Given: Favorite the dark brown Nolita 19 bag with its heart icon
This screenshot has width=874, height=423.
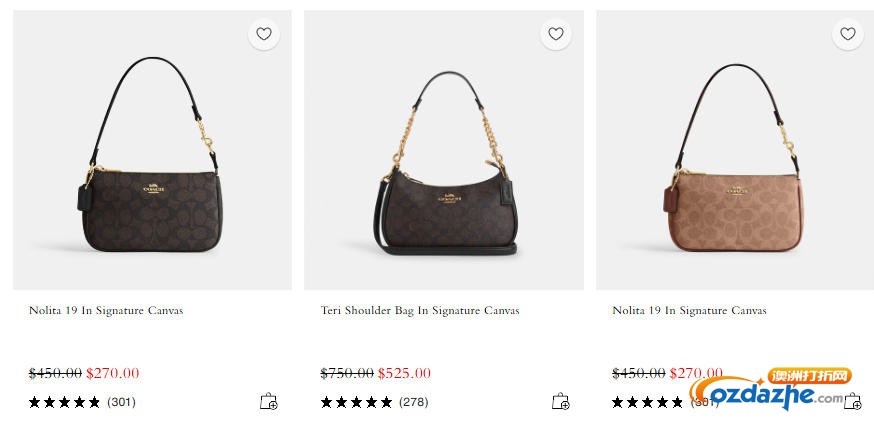Looking at the screenshot, I should pos(264,34).
